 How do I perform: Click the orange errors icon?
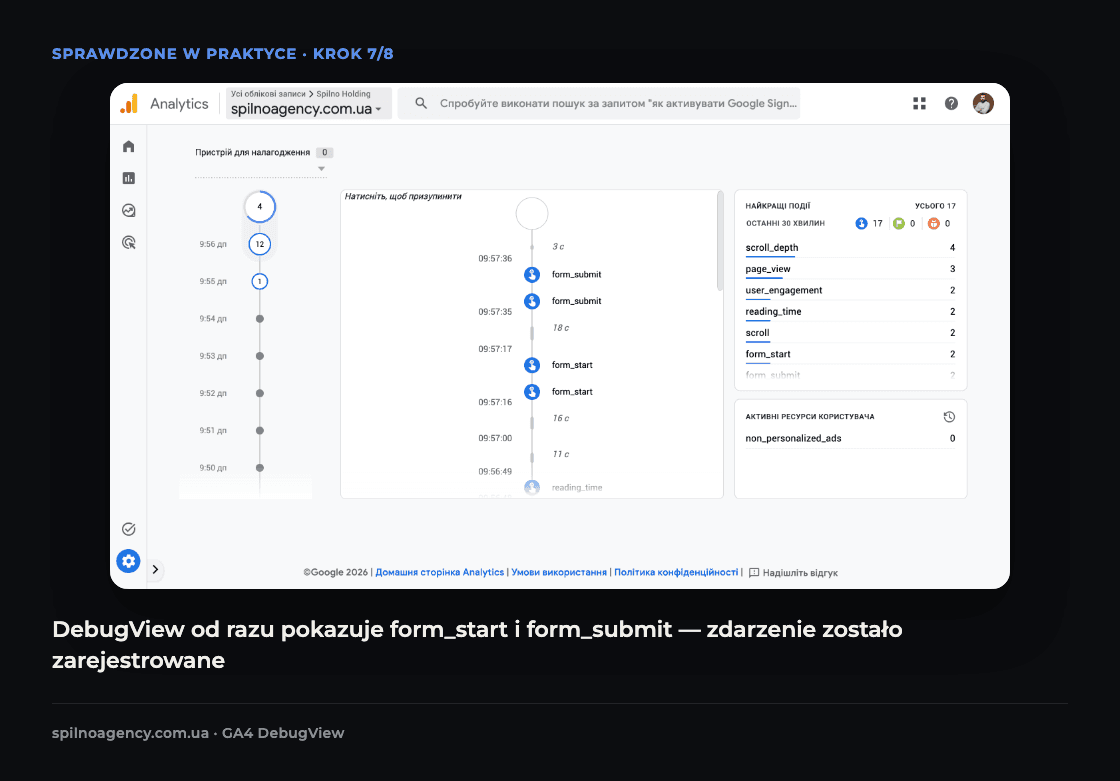(x=934, y=224)
